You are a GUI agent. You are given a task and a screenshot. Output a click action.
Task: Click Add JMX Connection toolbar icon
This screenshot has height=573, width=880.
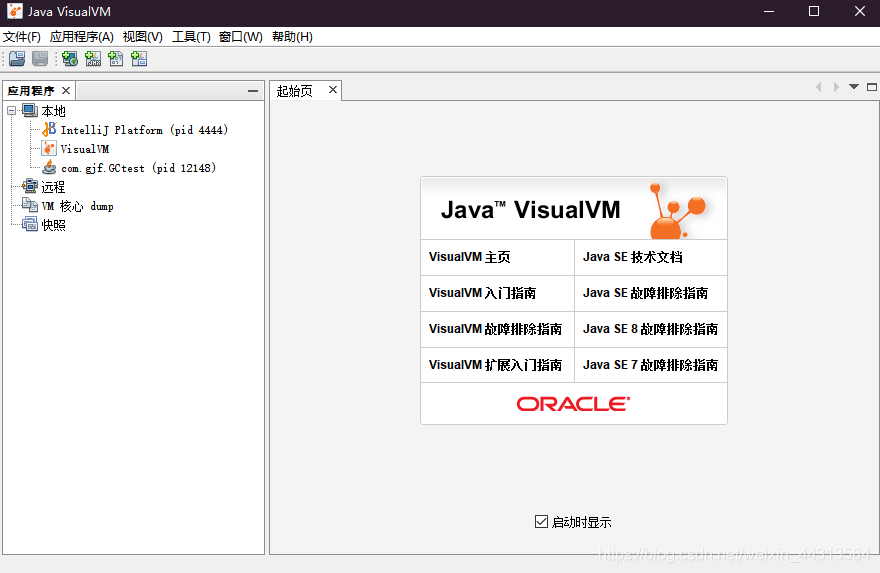(93, 58)
